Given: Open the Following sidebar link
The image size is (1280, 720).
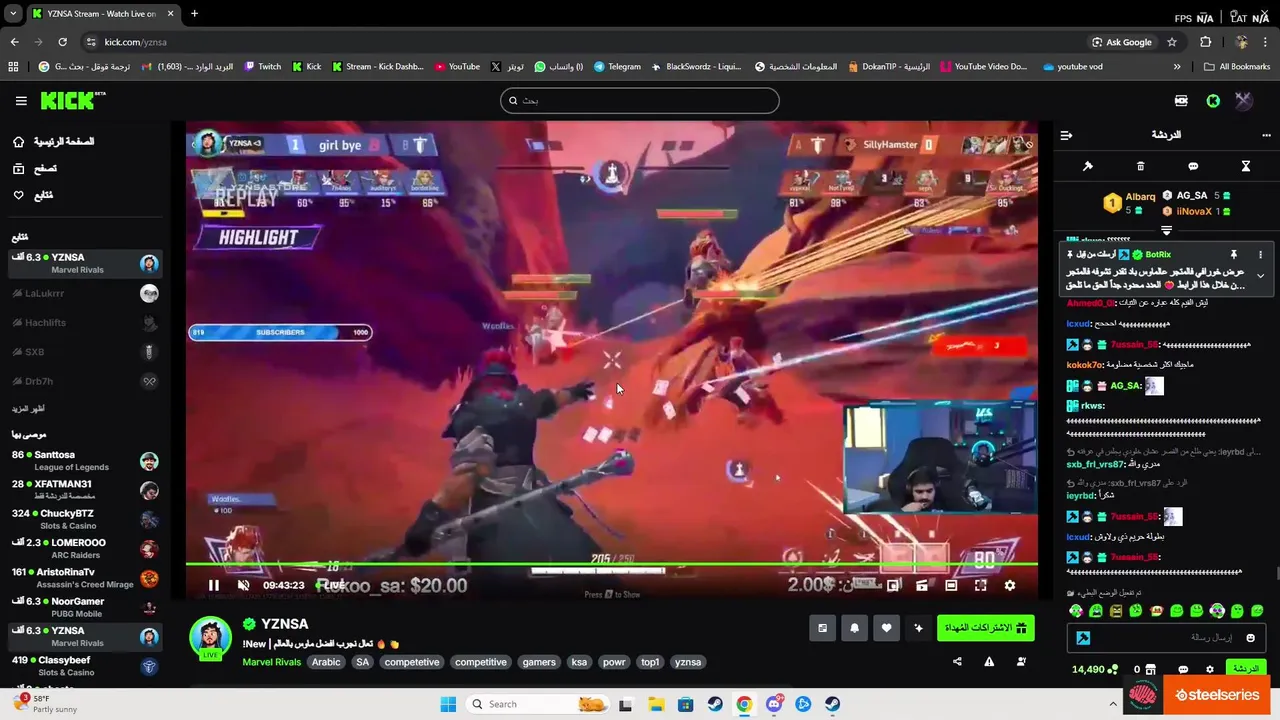Looking at the screenshot, I should (33, 195).
